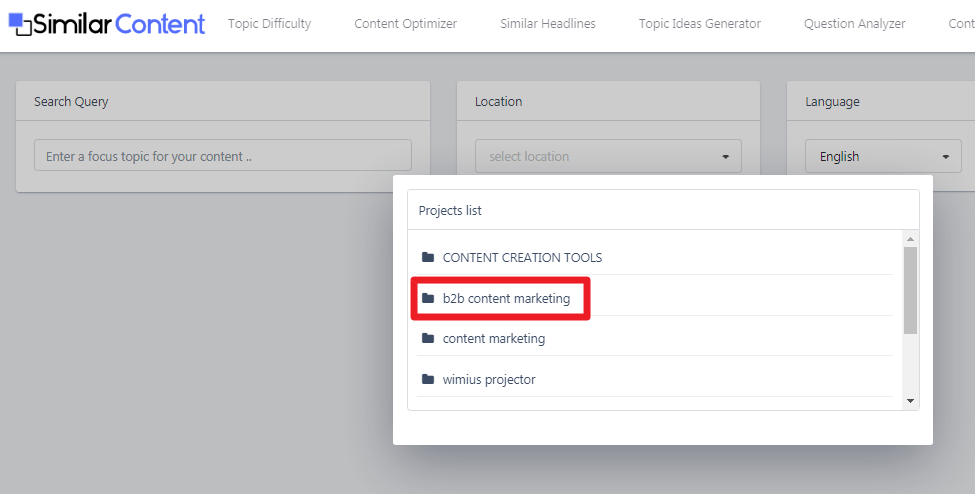Click folder icon beside b2b content marketing

428,298
